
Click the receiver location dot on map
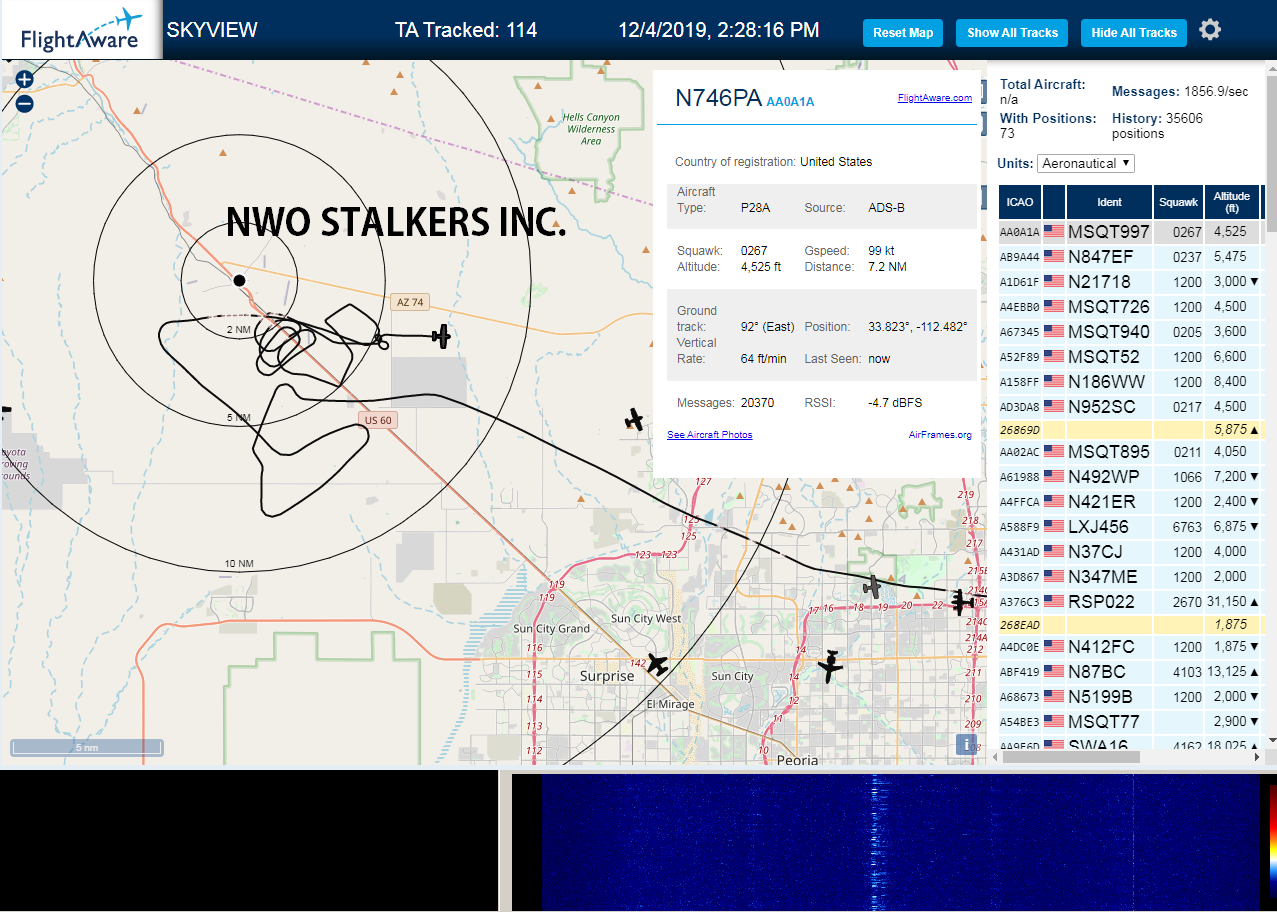tap(239, 280)
